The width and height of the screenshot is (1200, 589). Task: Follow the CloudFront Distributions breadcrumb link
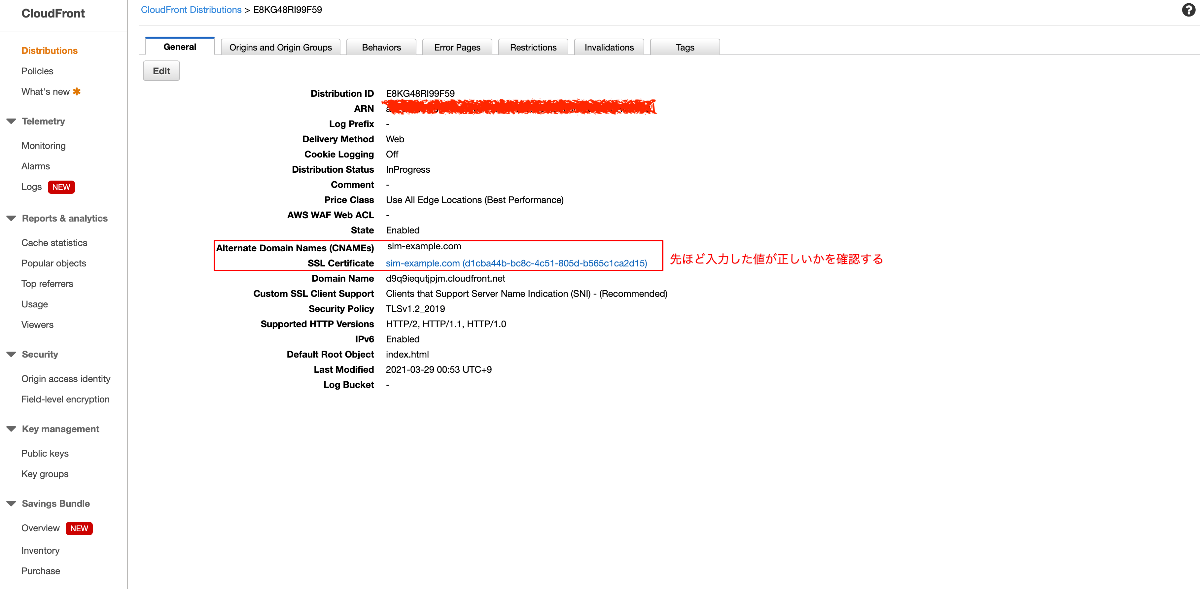(191, 10)
